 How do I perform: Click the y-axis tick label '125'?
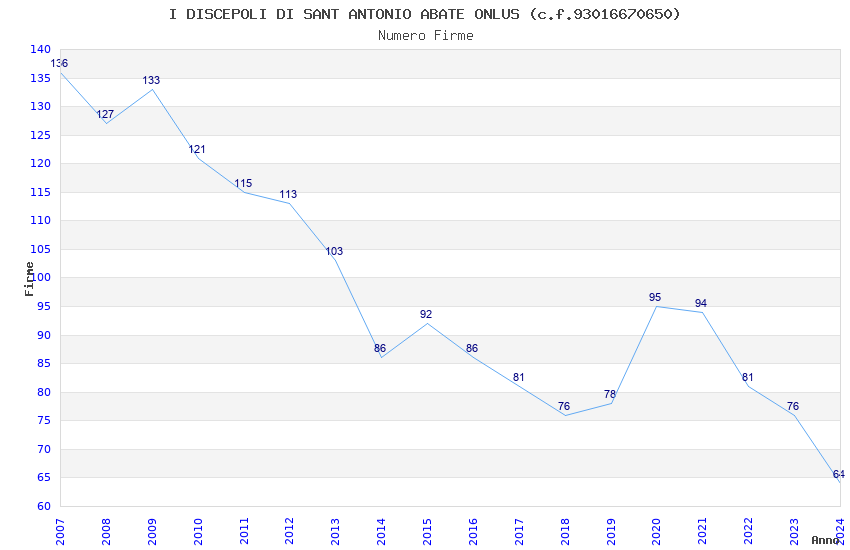tap(41, 135)
